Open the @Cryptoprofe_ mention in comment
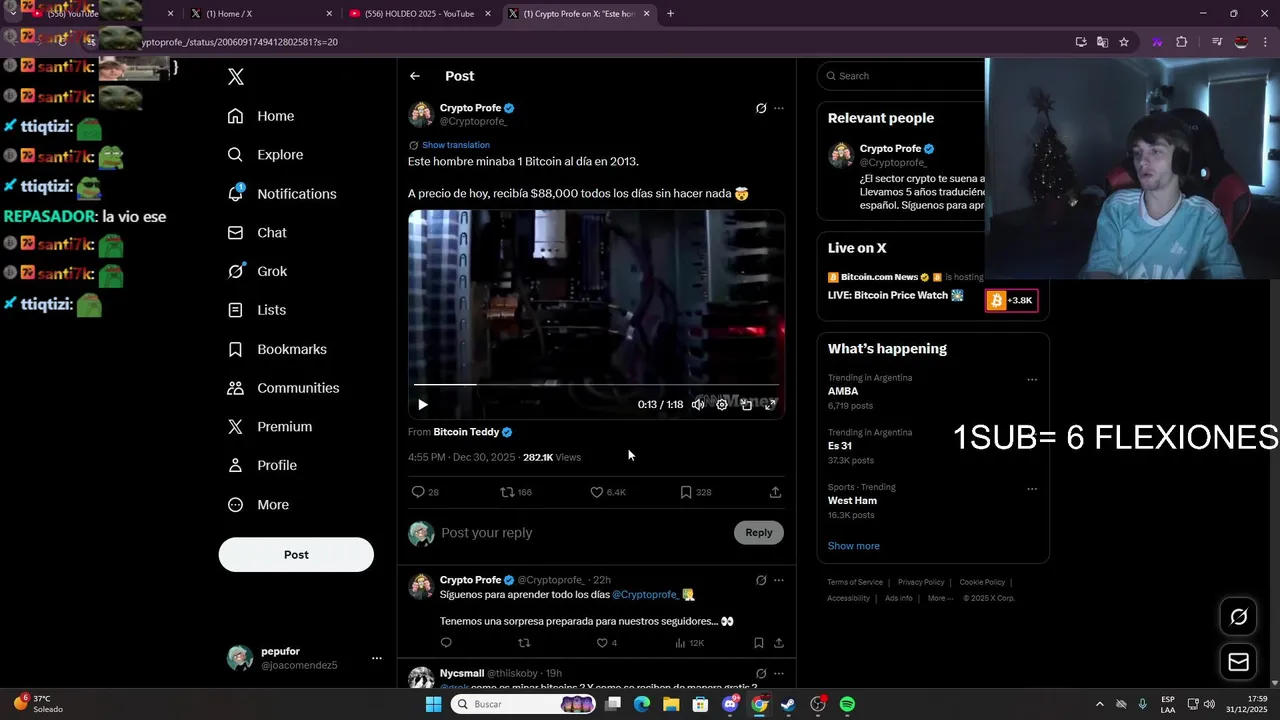Image resolution: width=1280 pixels, height=720 pixels. pyautogui.click(x=645, y=594)
